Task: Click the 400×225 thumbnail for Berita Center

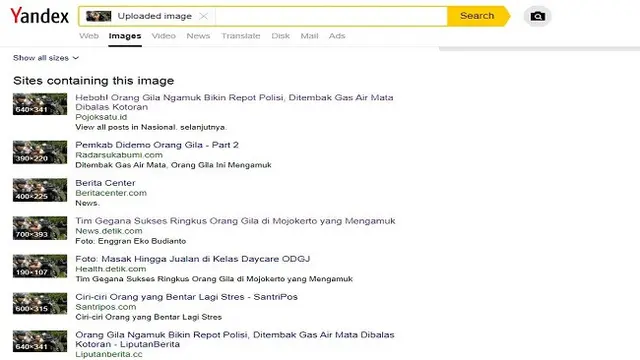Action: pos(40,190)
